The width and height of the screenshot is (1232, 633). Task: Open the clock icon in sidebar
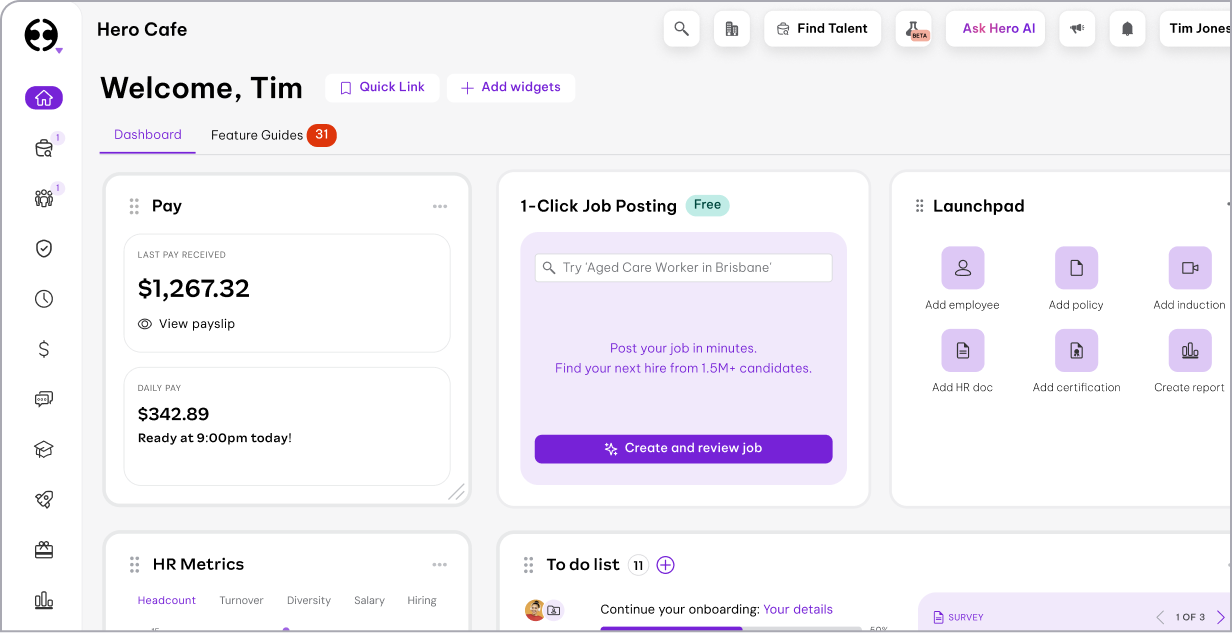44,299
